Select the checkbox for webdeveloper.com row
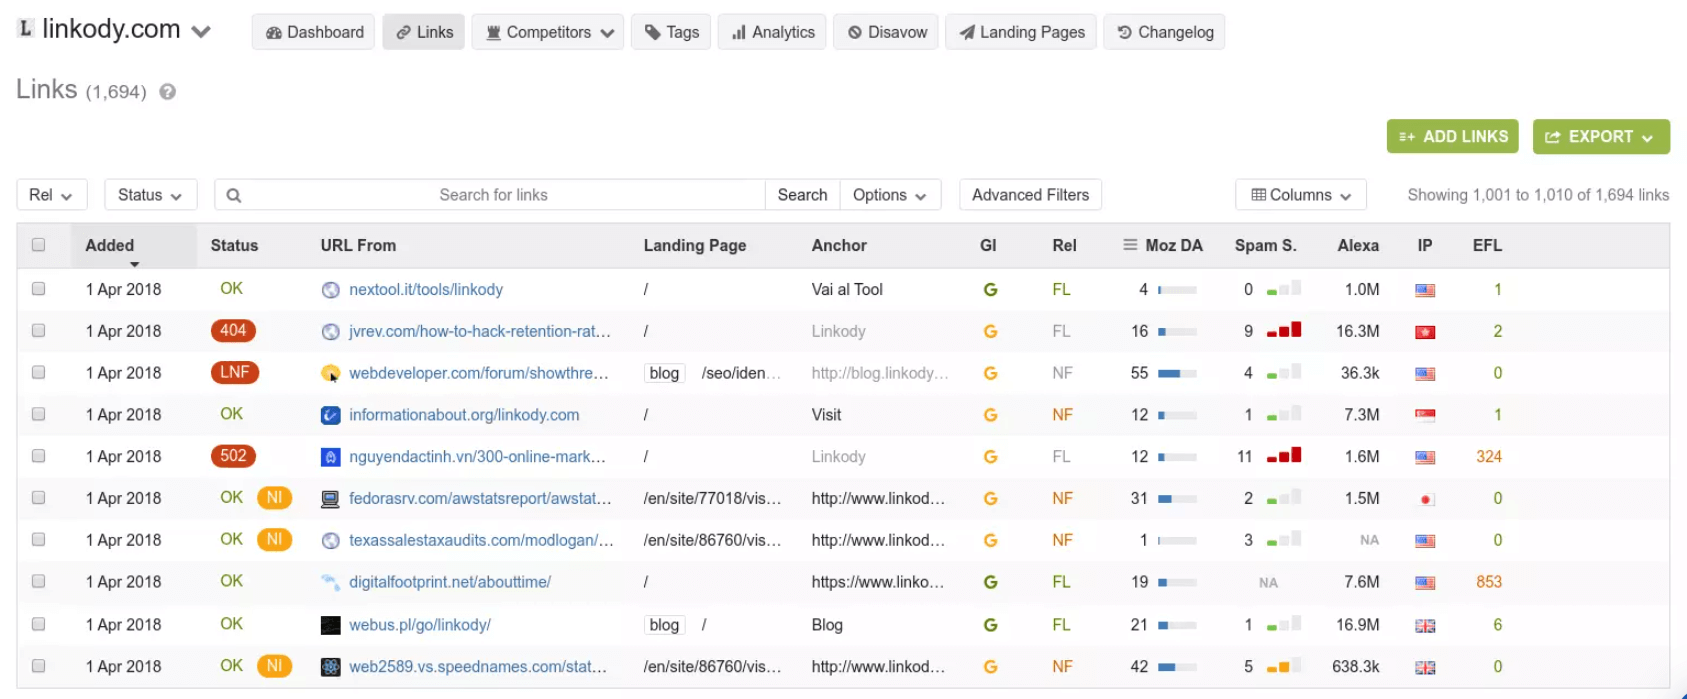Viewport: 1687px width, 699px height. pyautogui.click(x=38, y=372)
